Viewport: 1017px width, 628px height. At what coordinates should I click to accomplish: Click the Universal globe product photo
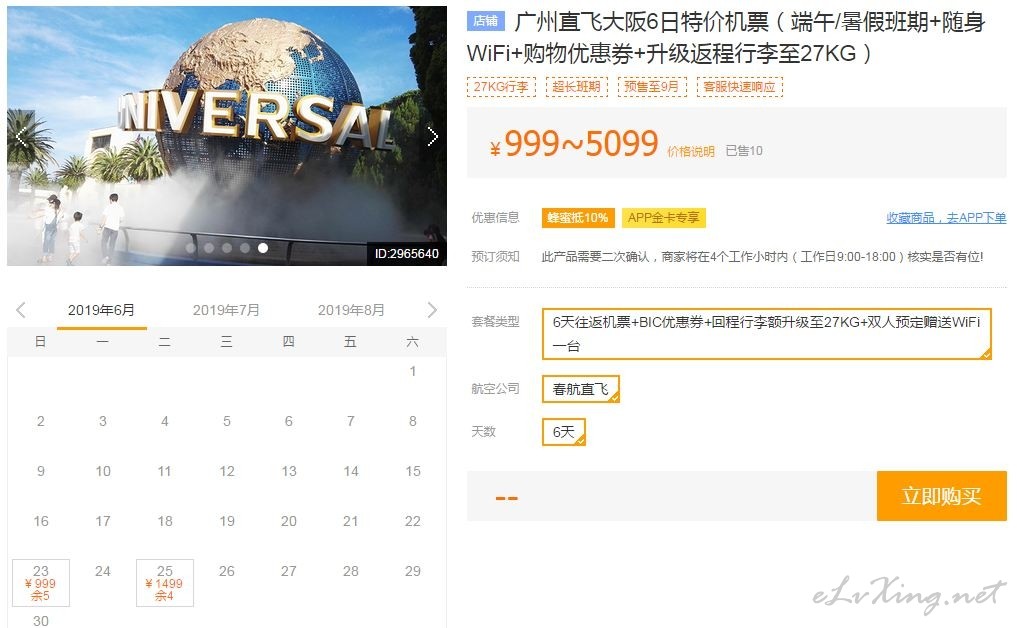(227, 136)
